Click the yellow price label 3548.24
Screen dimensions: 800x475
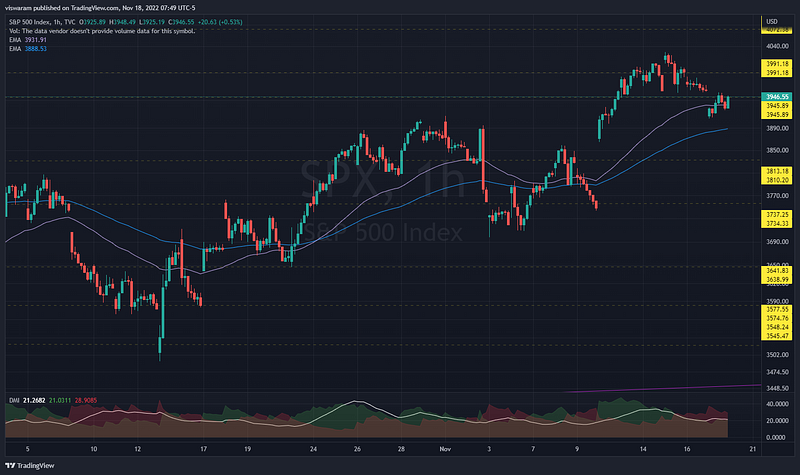pos(777,327)
